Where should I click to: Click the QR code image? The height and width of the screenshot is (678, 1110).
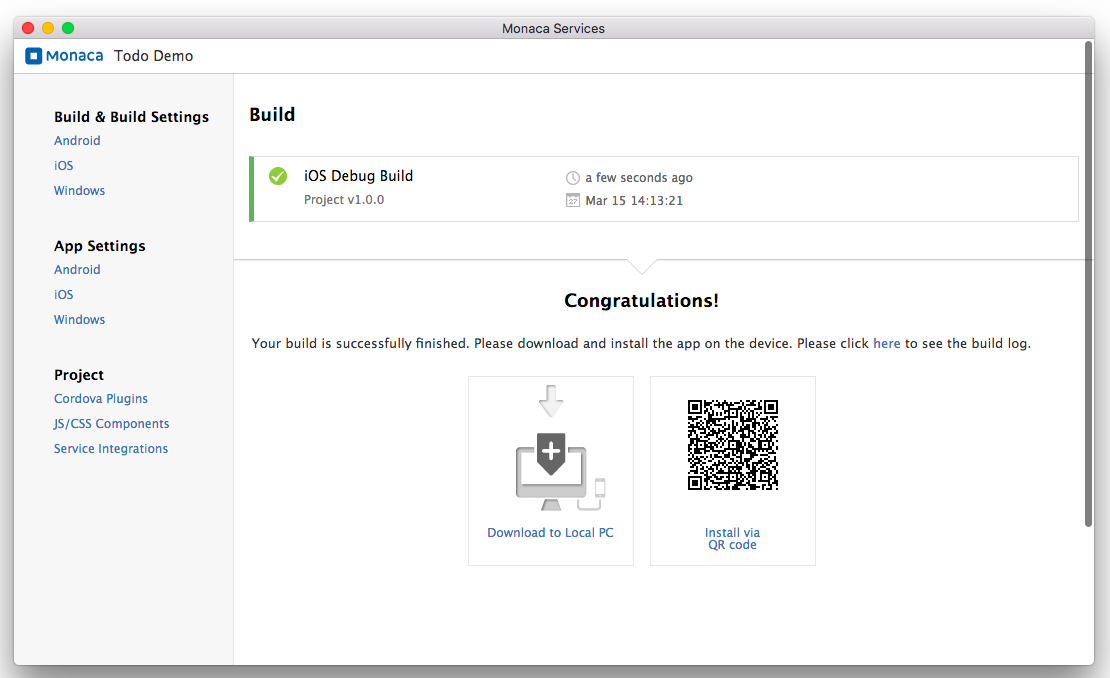(732, 445)
